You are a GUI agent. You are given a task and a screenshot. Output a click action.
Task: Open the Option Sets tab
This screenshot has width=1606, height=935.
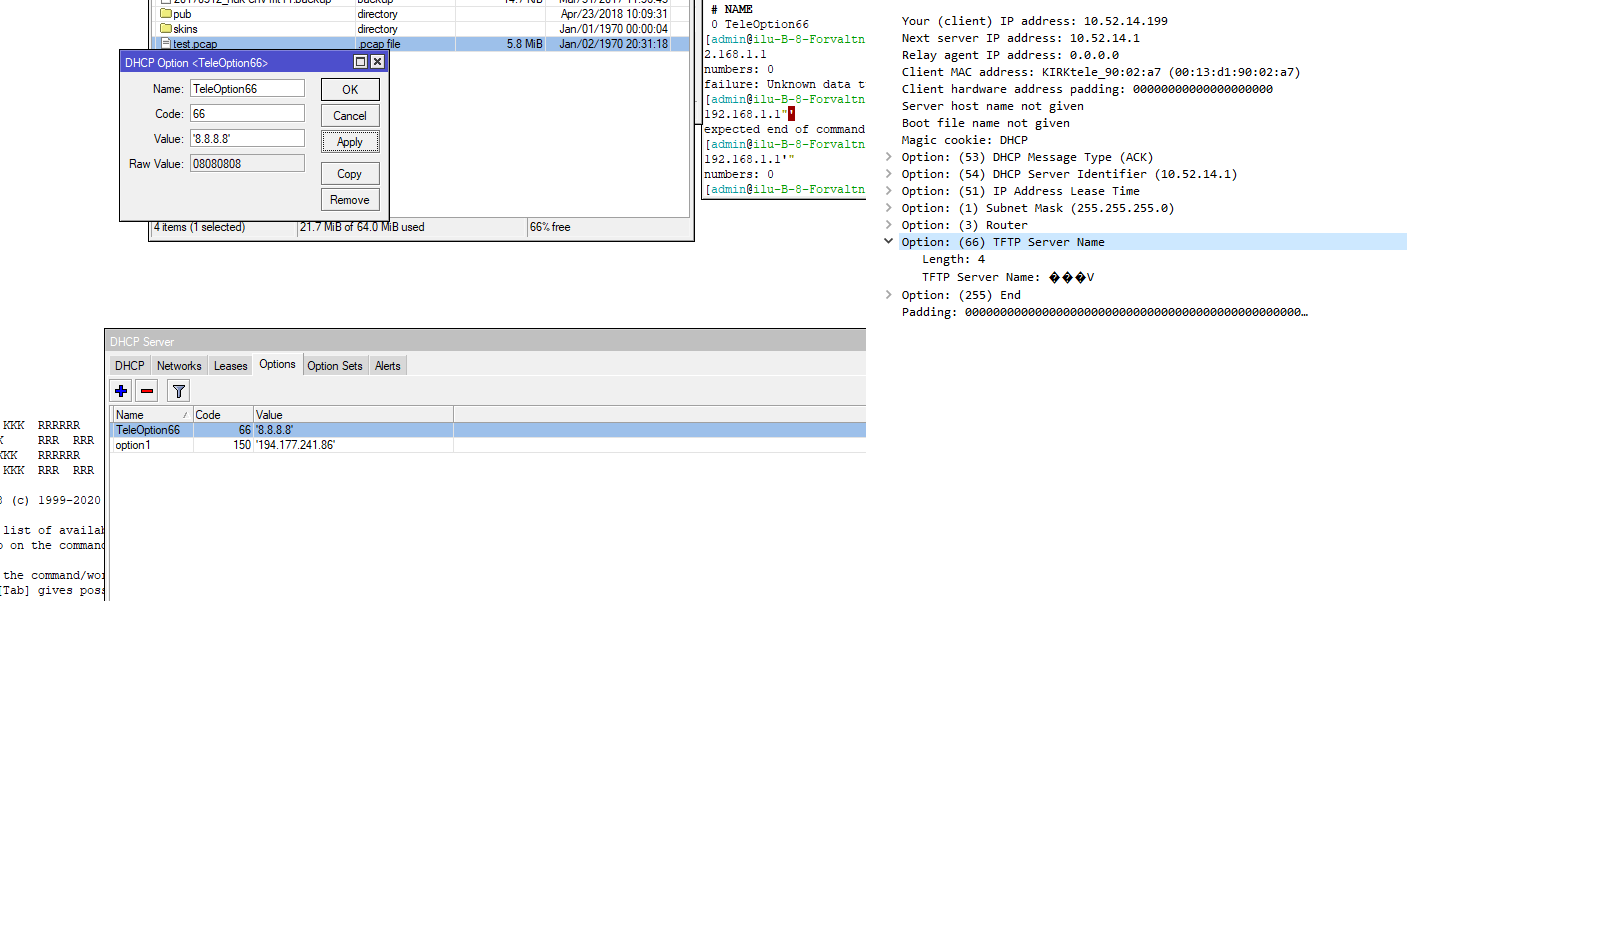pos(335,366)
